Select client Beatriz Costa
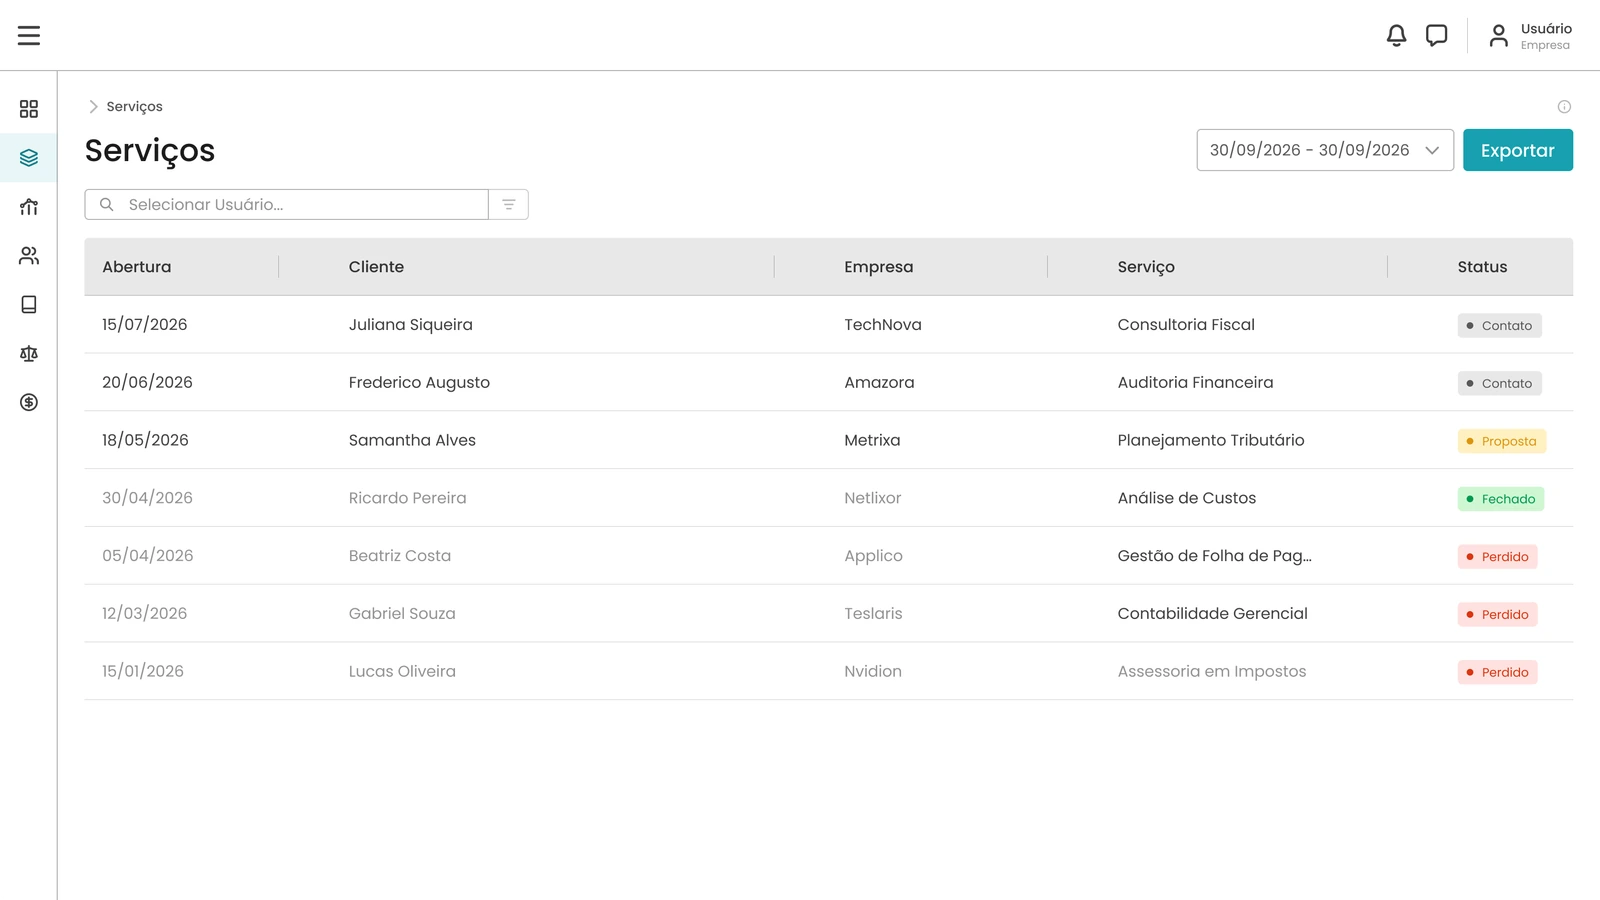 [399, 556]
